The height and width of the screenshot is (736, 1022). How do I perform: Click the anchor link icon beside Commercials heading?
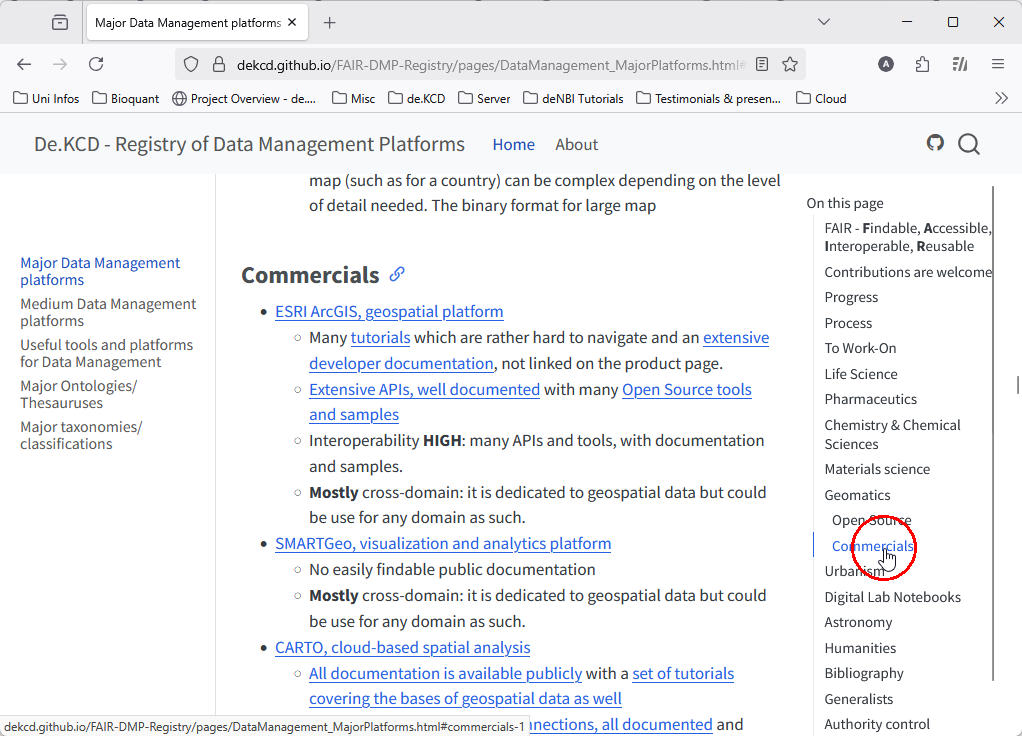click(x=397, y=273)
